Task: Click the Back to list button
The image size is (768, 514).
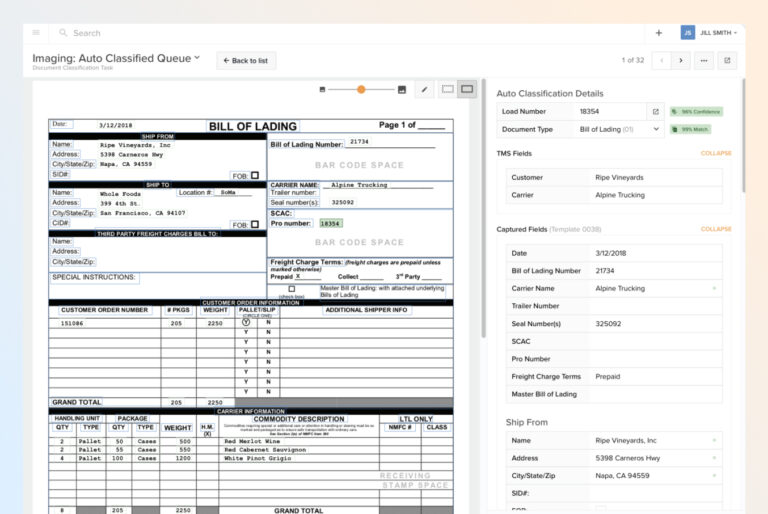Action: tap(246, 61)
